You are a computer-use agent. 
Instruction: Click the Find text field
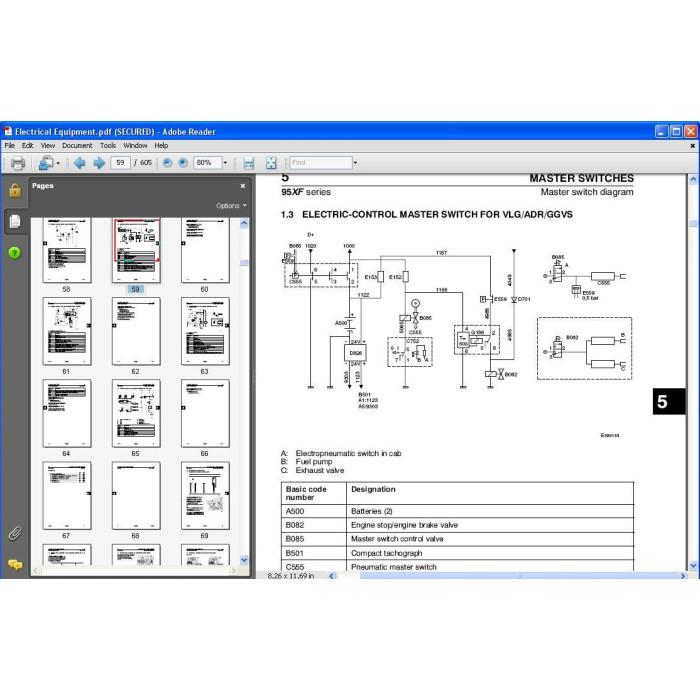tap(321, 162)
